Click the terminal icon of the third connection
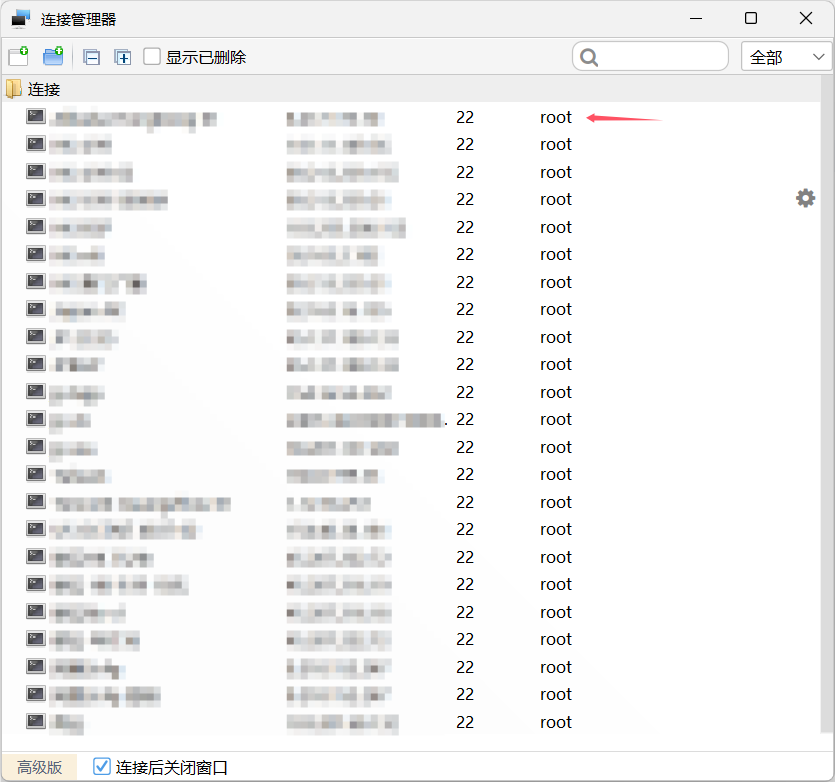This screenshot has height=782, width=835. pos(35,170)
